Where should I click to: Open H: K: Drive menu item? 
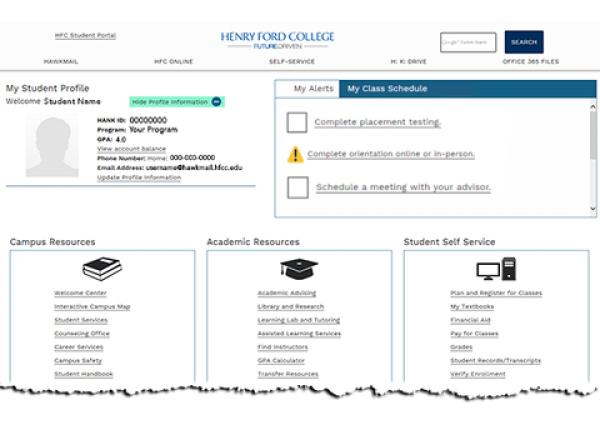(x=408, y=62)
